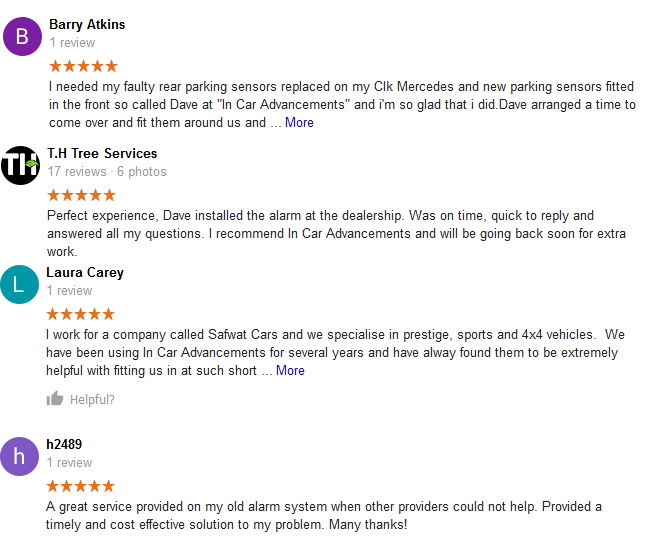
Task: Click Barry Atkins' '1 review' label
Action: pos(72,42)
